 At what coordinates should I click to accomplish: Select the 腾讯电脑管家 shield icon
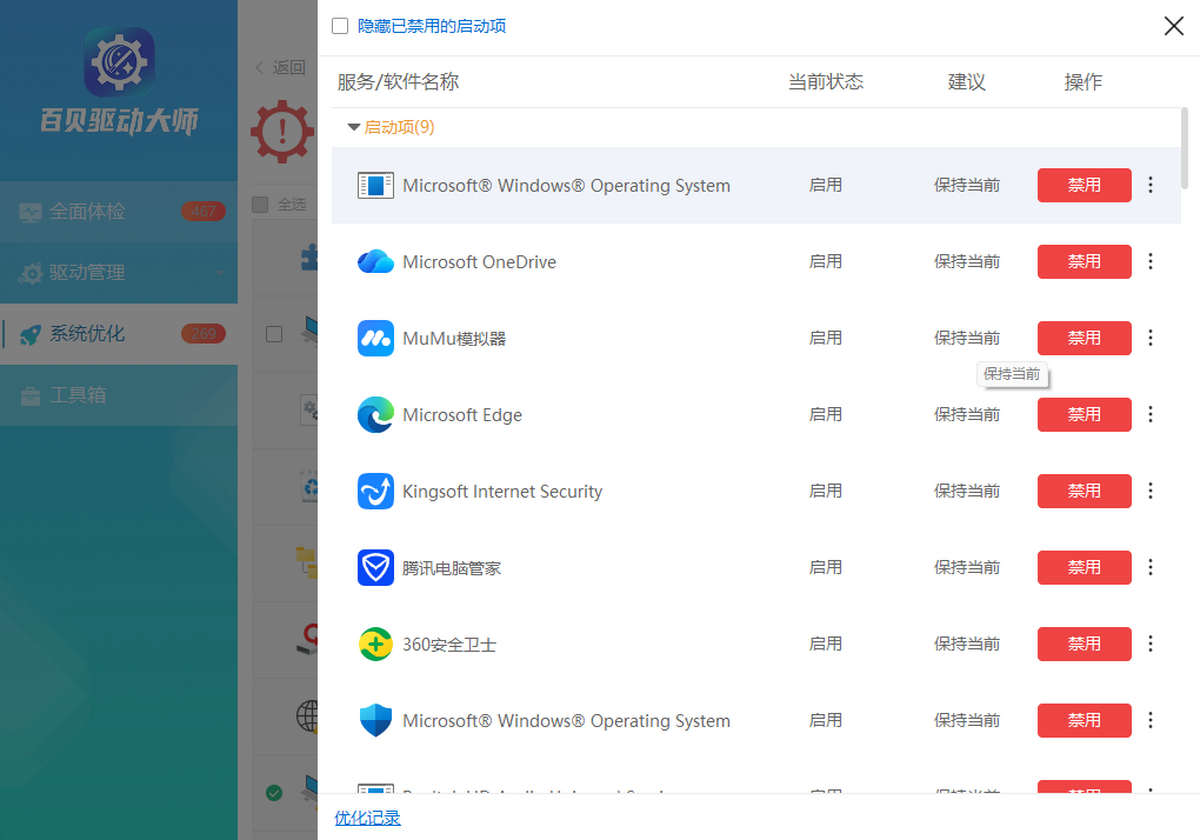[374, 567]
